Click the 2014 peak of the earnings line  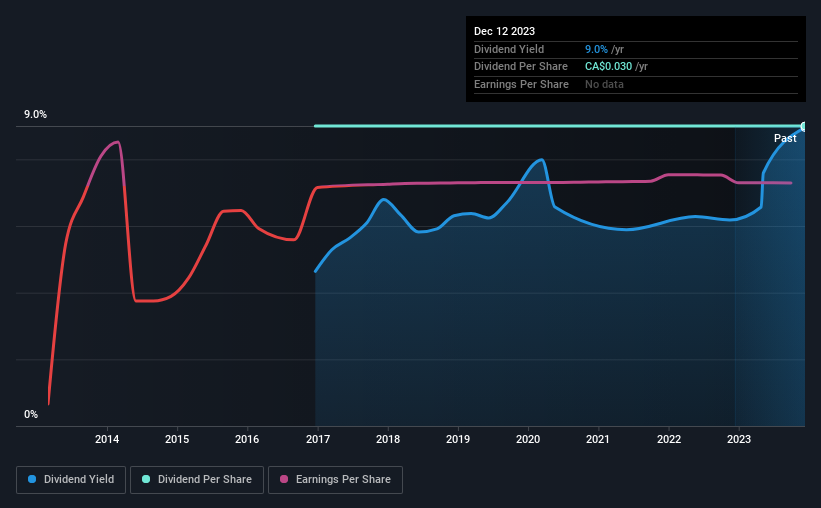(x=117, y=142)
